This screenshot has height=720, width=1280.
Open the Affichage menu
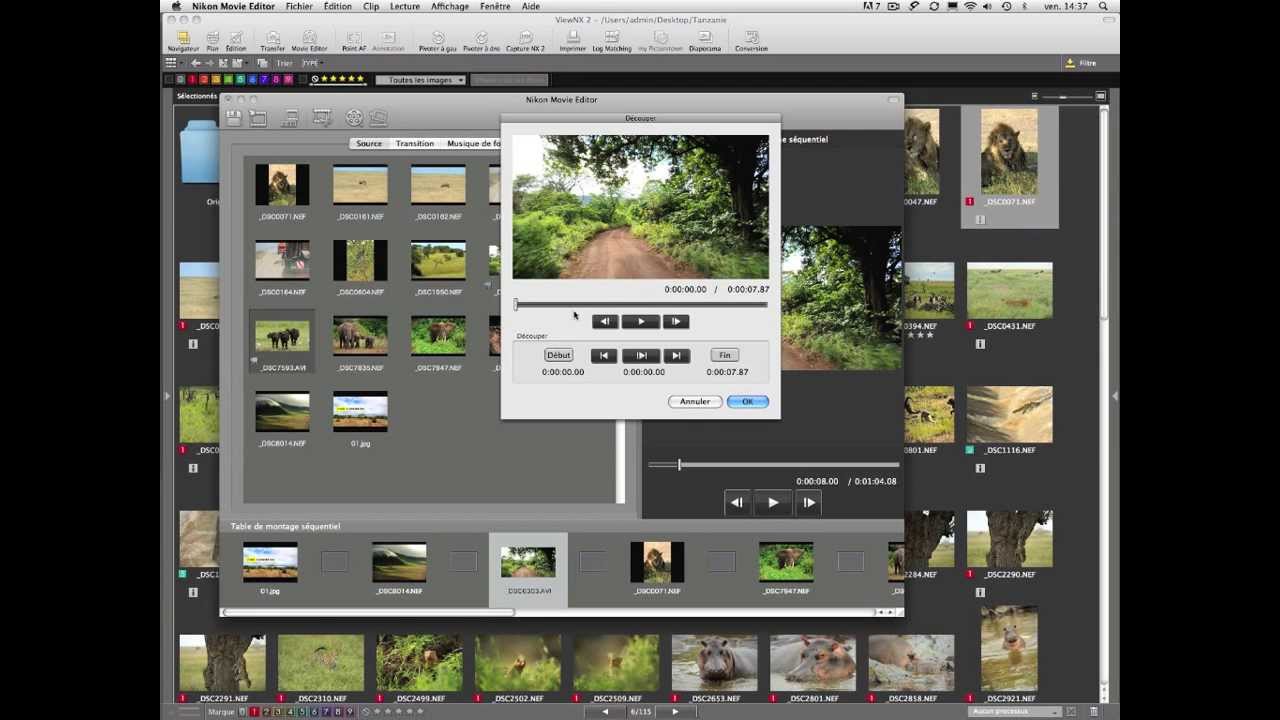[450, 6]
